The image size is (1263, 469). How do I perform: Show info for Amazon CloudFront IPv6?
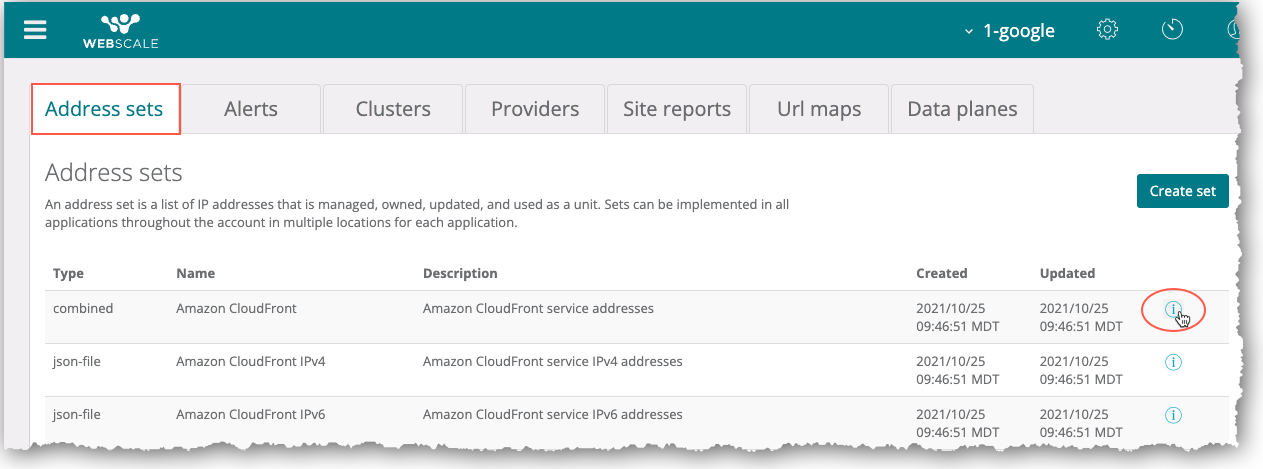(1174, 415)
